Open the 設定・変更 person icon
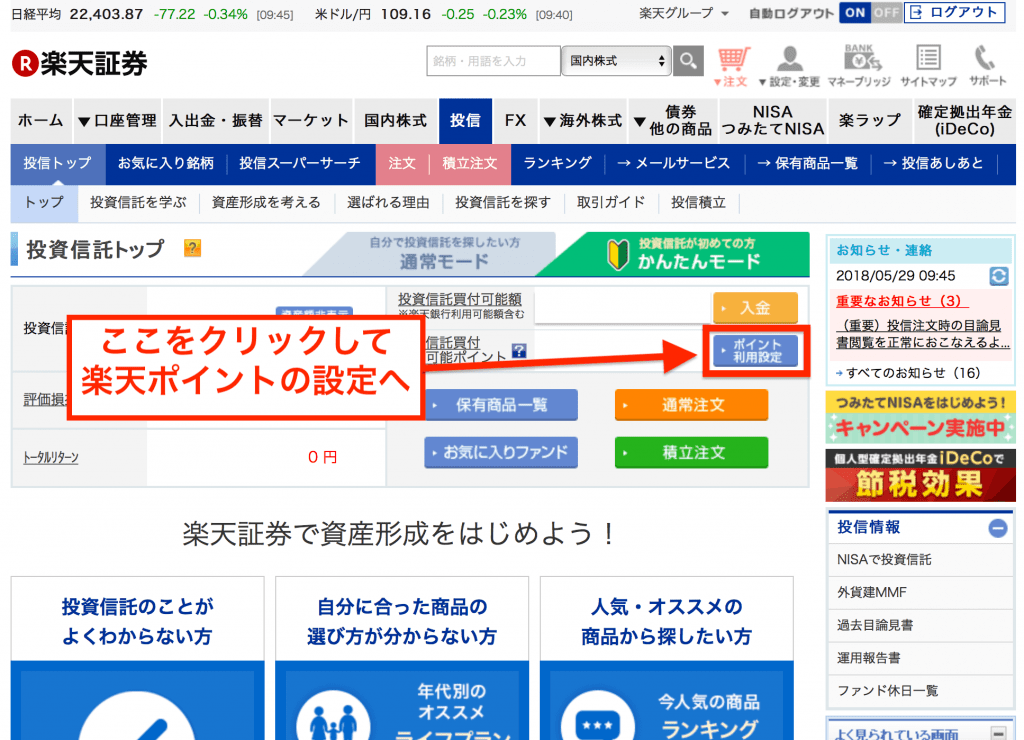The height and width of the screenshot is (740, 1024). [790, 67]
